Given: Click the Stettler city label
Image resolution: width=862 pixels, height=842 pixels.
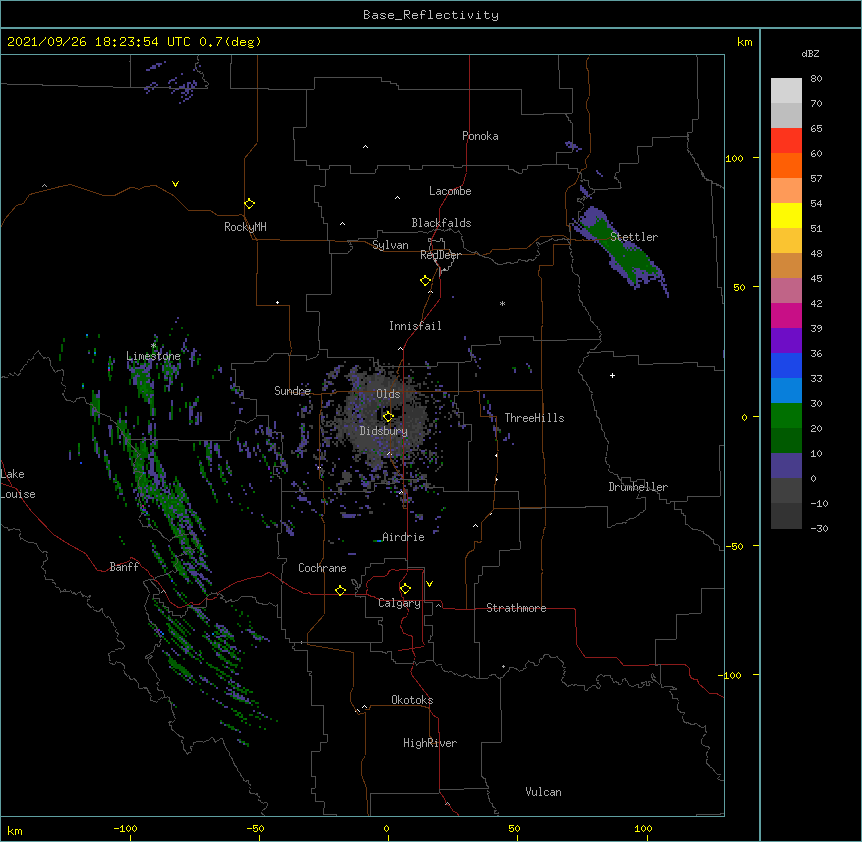Looking at the screenshot, I should (634, 237).
